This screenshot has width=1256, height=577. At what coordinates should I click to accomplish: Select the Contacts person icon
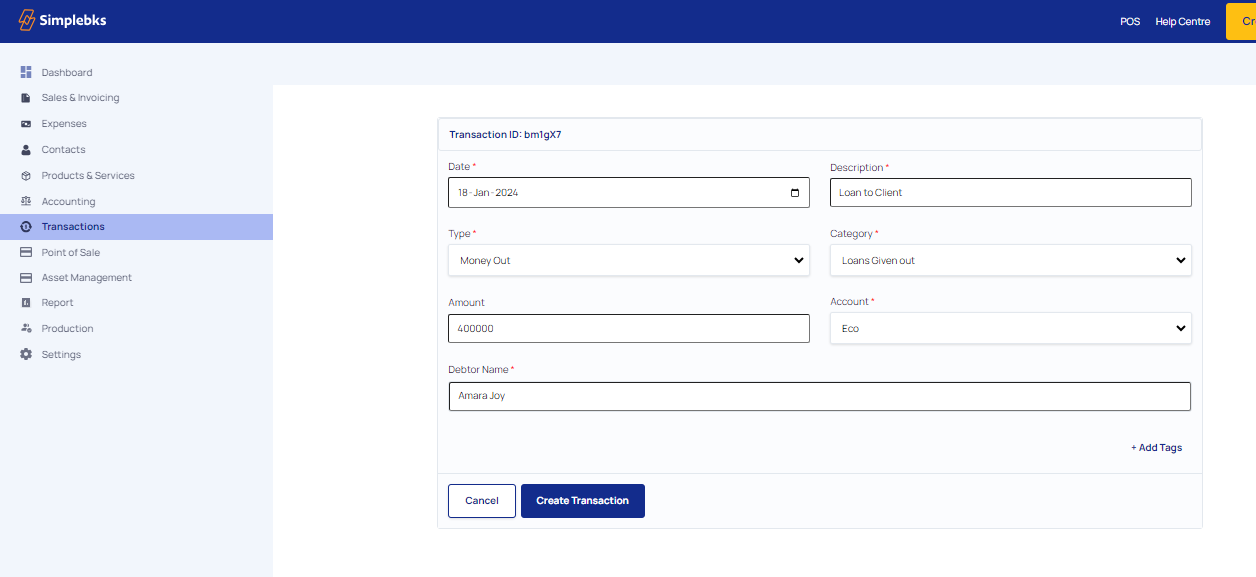[x=26, y=149]
